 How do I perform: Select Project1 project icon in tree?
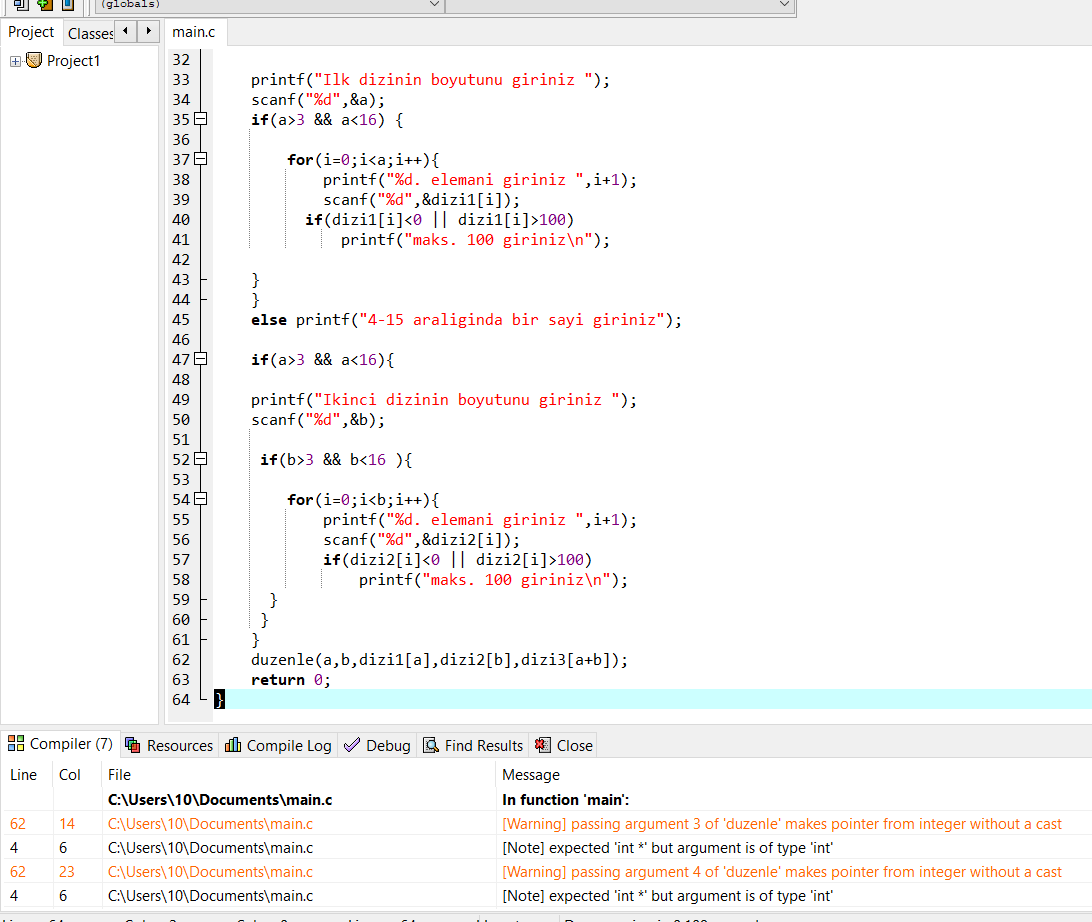coord(33,61)
